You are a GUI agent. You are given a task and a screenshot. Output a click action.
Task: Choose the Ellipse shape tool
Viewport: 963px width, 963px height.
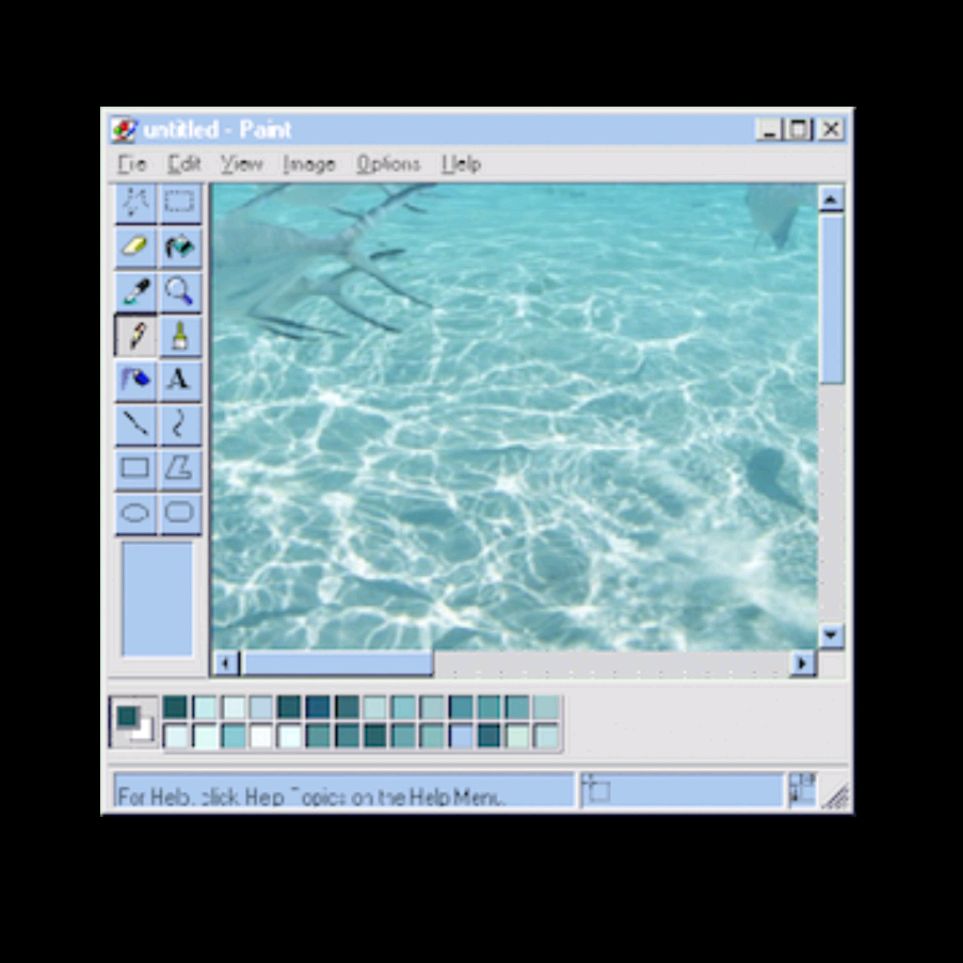click(x=136, y=513)
